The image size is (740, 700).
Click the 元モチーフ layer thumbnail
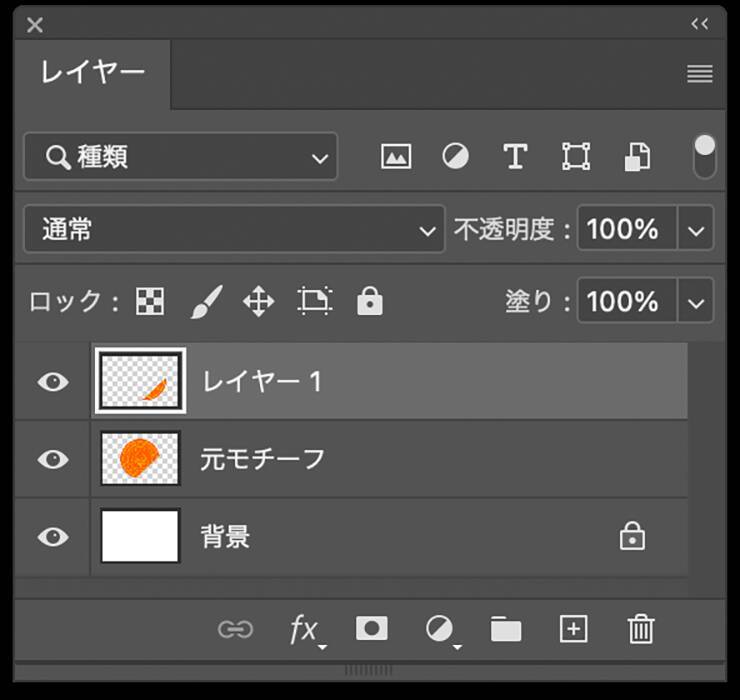(x=140, y=459)
